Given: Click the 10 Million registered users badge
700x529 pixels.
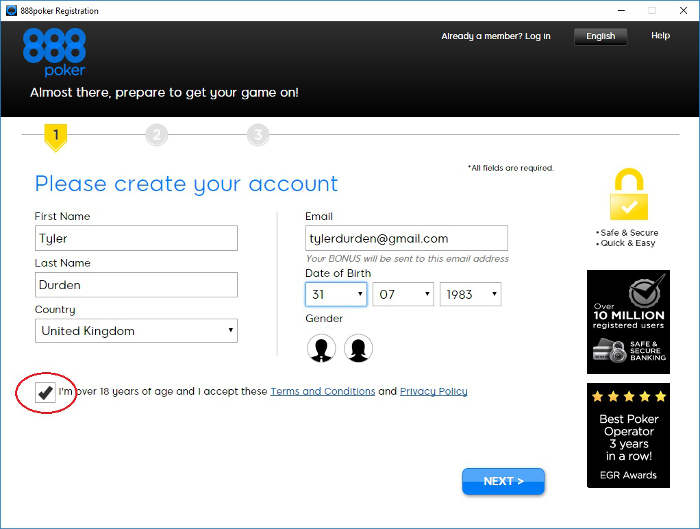Looking at the screenshot, I should (x=628, y=322).
